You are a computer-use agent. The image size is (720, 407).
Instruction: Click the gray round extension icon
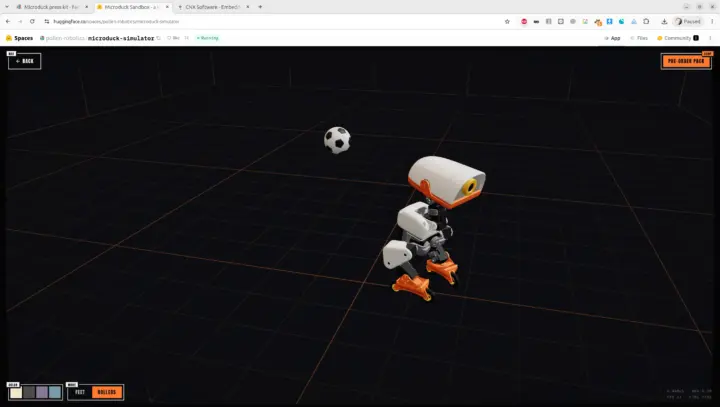pyautogui.click(x=573, y=22)
